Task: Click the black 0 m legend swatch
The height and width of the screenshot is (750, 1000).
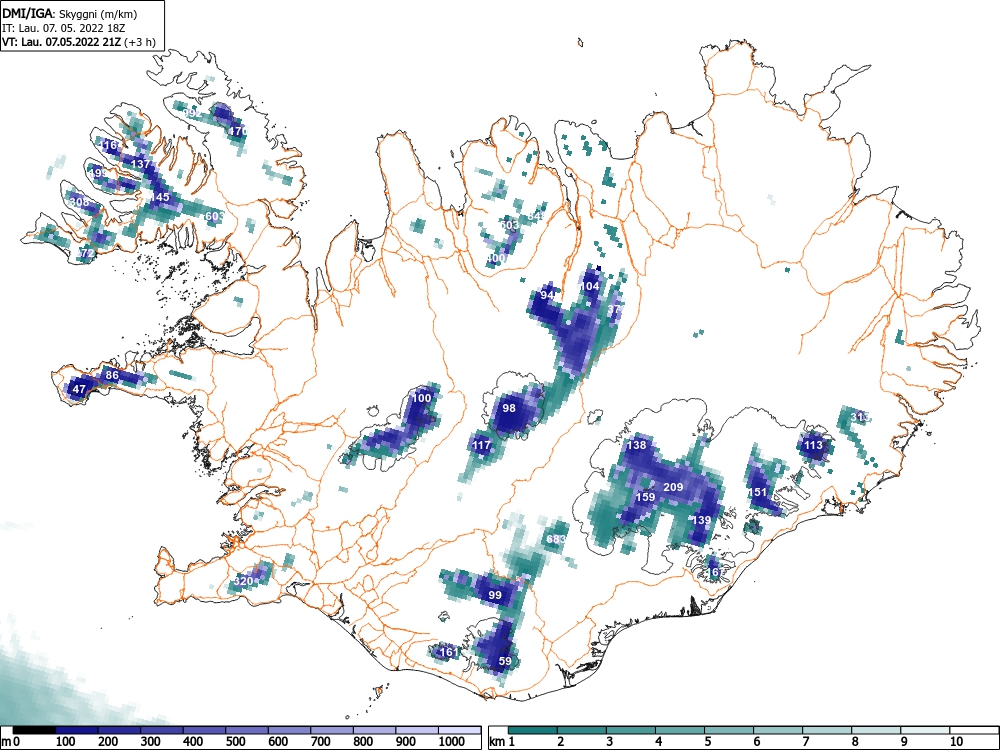Action: click(x=34, y=730)
